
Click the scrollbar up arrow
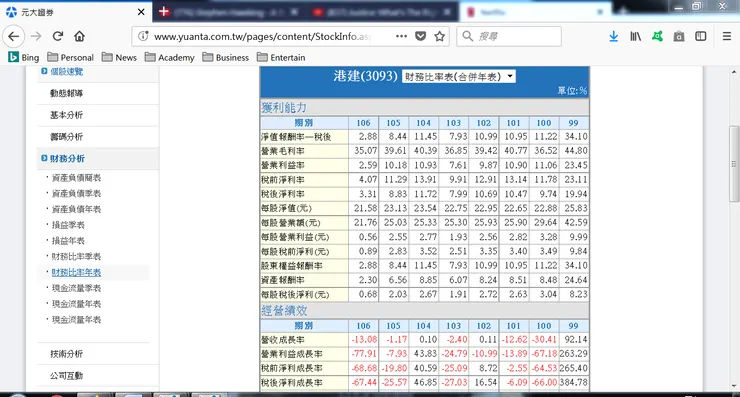[734, 72]
